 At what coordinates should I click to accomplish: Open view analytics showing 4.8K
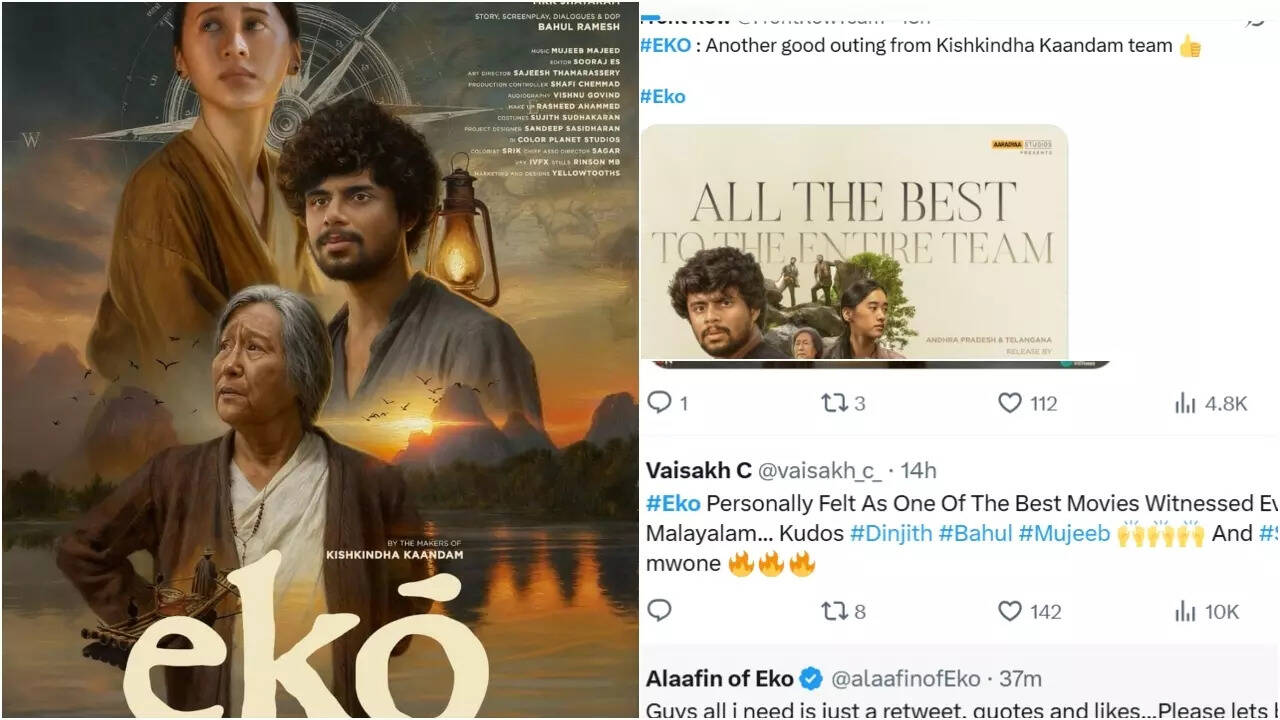pyautogui.click(x=1186, y=403)
